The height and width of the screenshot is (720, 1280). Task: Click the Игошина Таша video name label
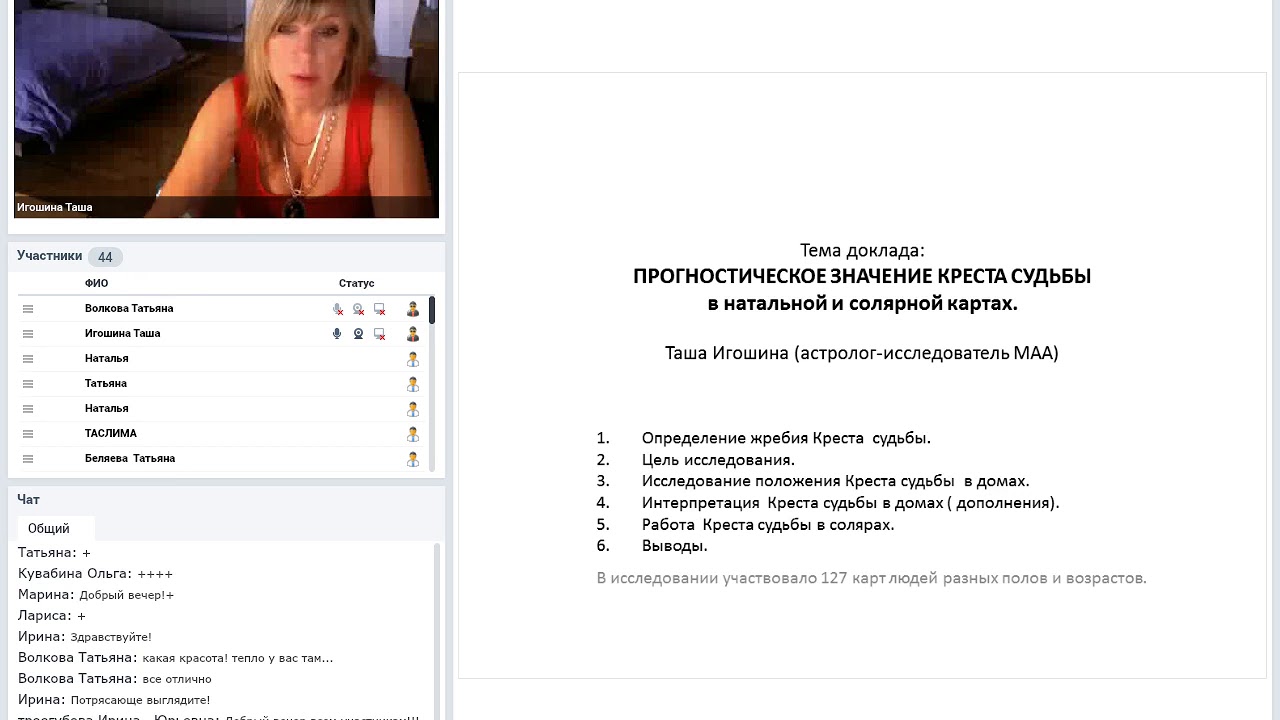55,208
